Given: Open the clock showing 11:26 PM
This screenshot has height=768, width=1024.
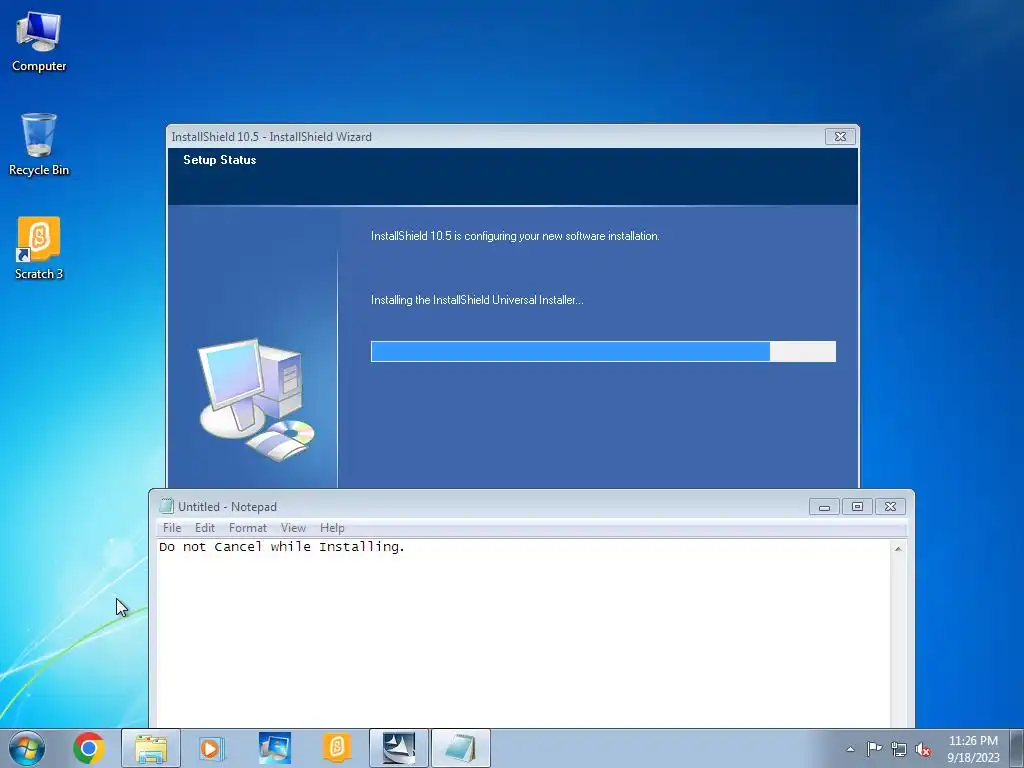Looking at the screenshot, I should coord(973,748).
